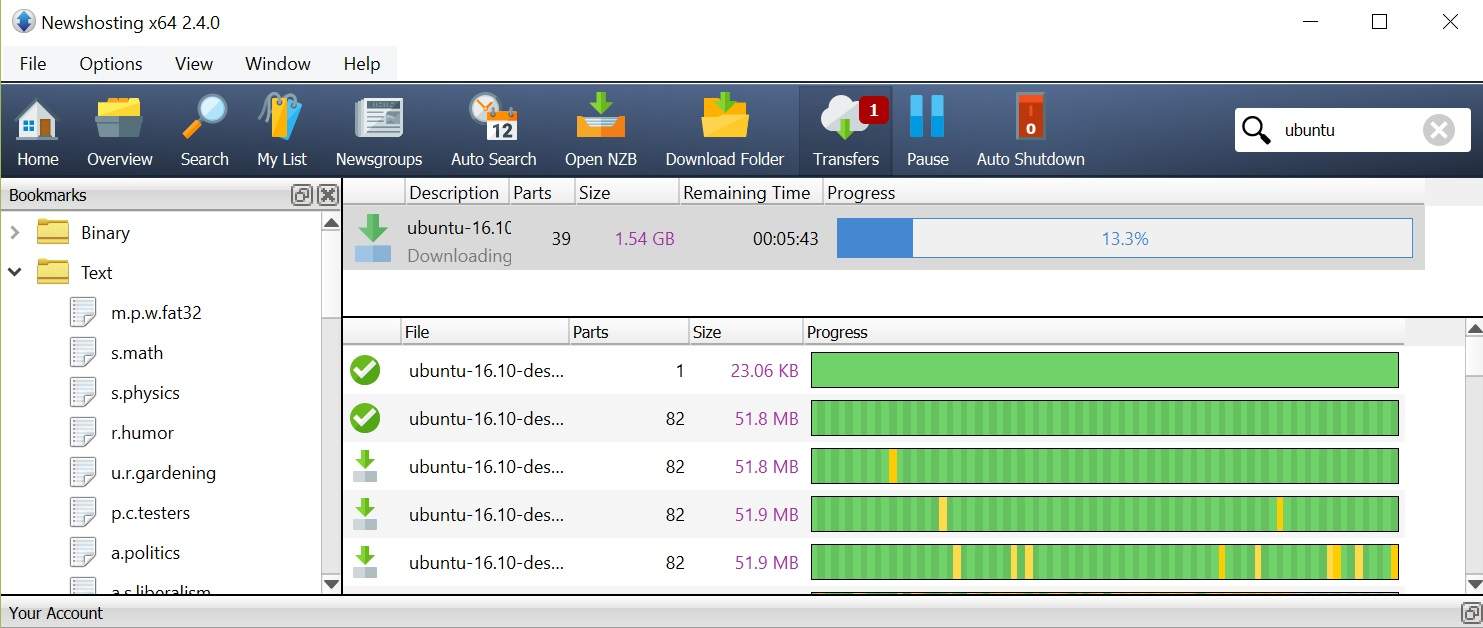Screen dimensions: 1483x628
Task: Toggle the Auto Shutdown switch
Action: pos(1030,131)
